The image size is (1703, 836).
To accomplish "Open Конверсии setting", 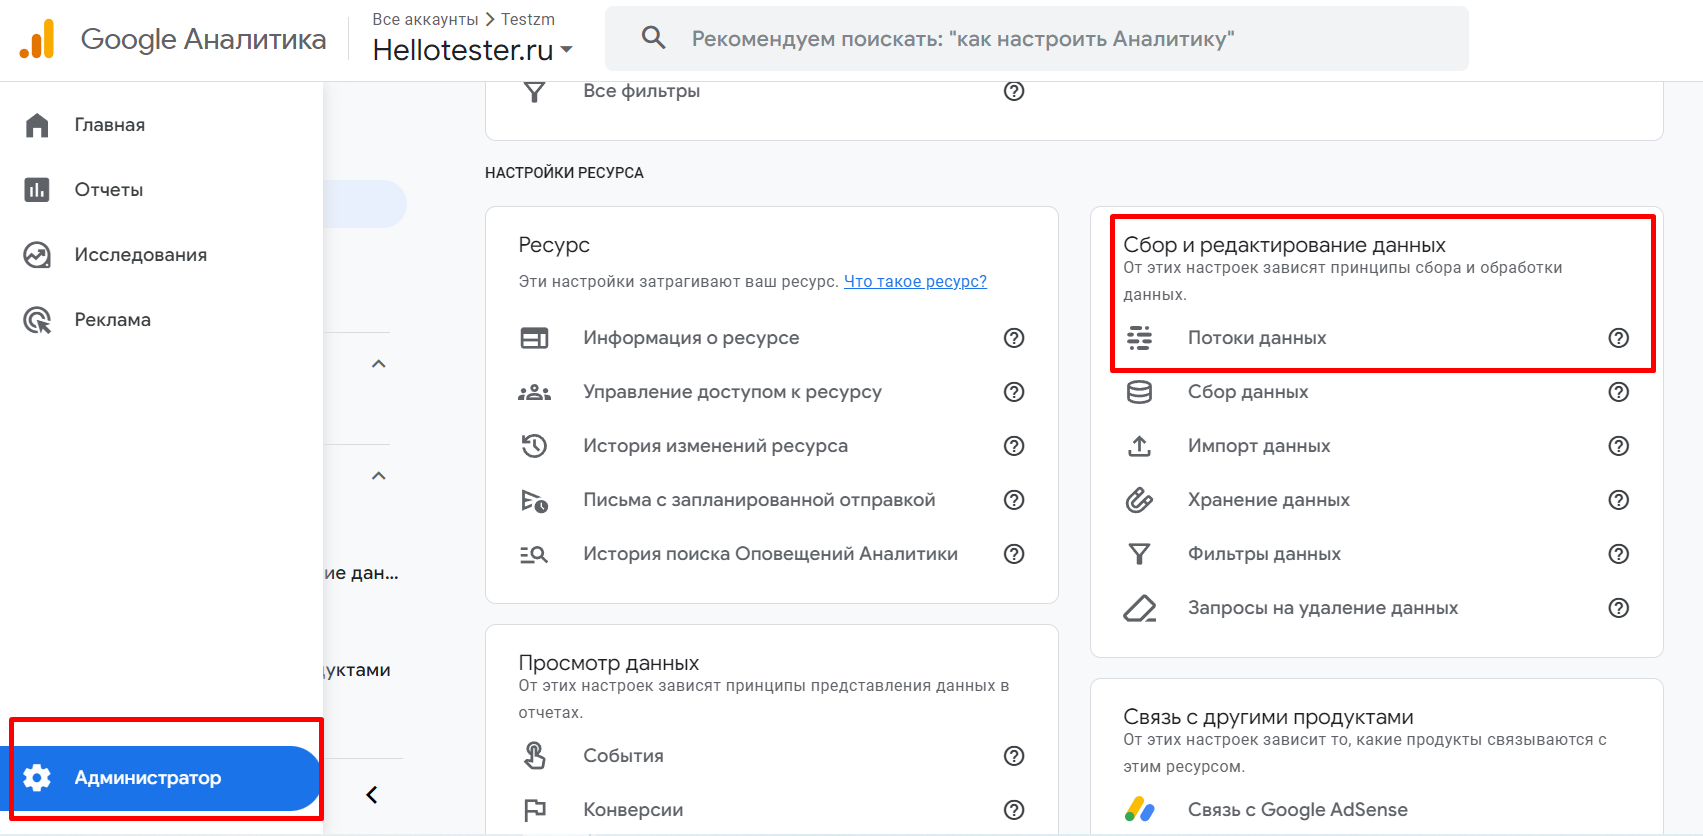I will tap(633, 810).
